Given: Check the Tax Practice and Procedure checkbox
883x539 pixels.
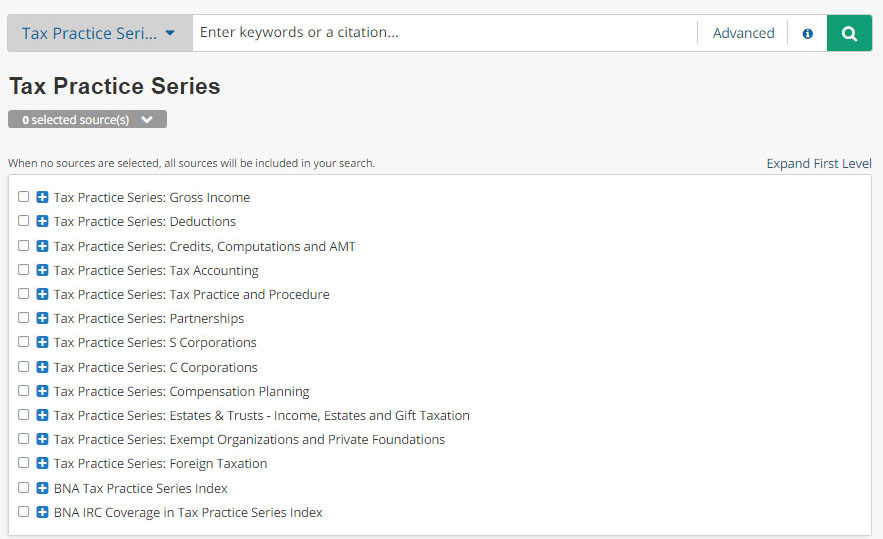Looking at the screenshot, I should pyautogui.click(x=24, y=294).
